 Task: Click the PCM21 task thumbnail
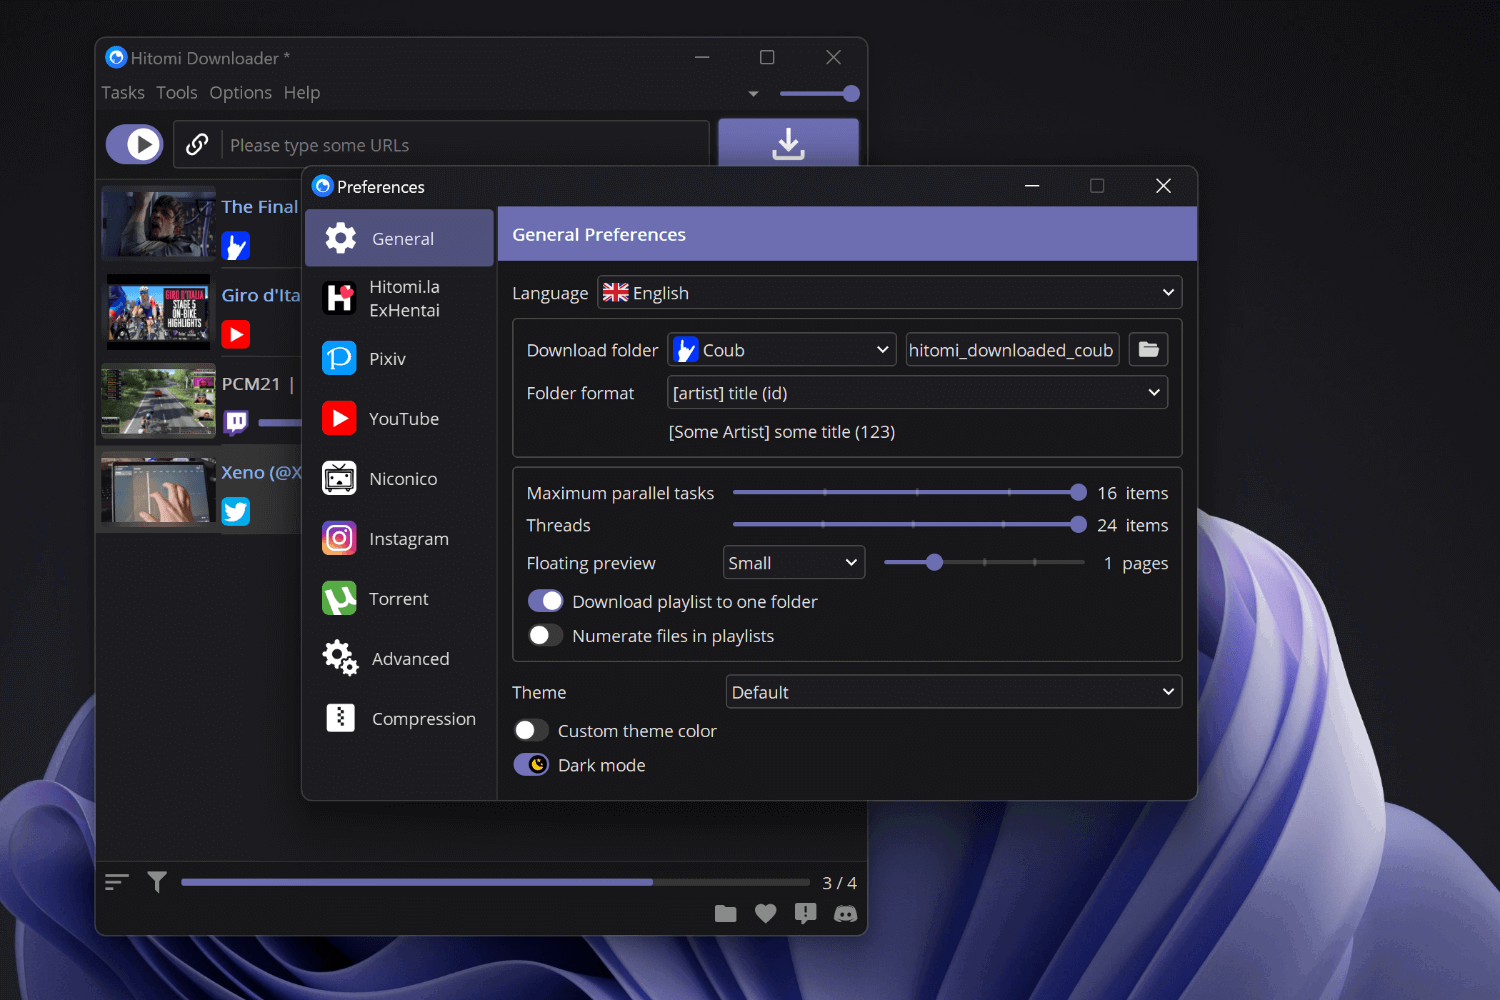159,401
